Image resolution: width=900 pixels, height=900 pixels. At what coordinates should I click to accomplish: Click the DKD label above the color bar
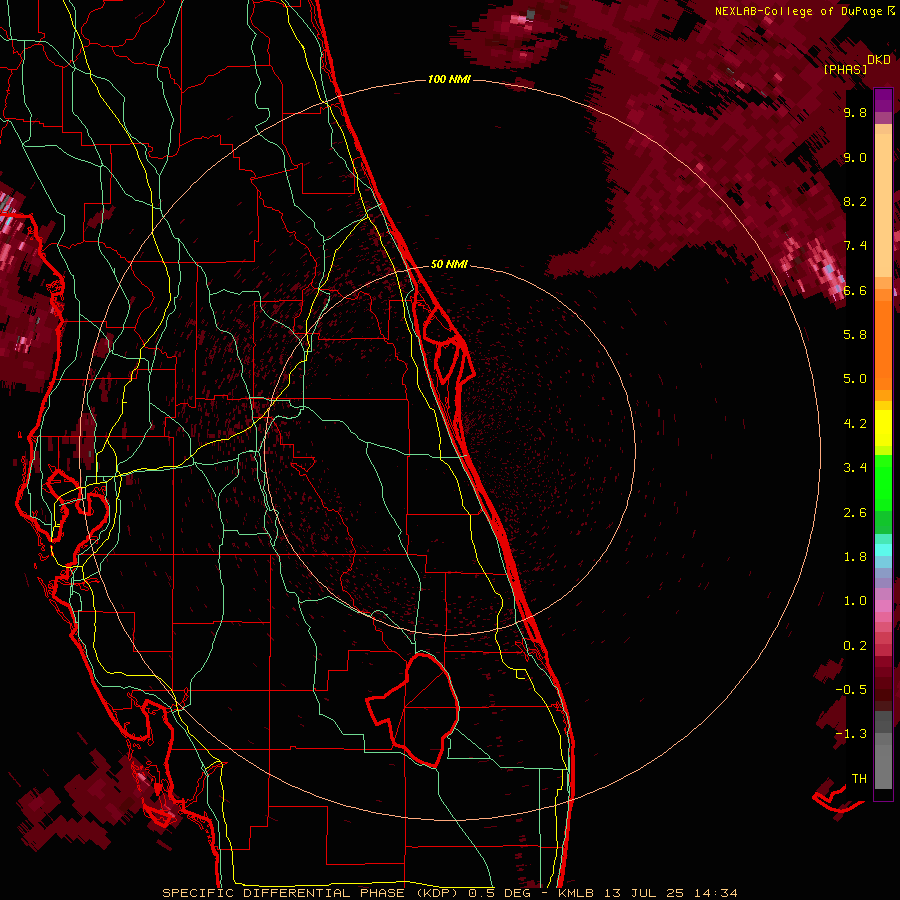[x=879, y=60]
